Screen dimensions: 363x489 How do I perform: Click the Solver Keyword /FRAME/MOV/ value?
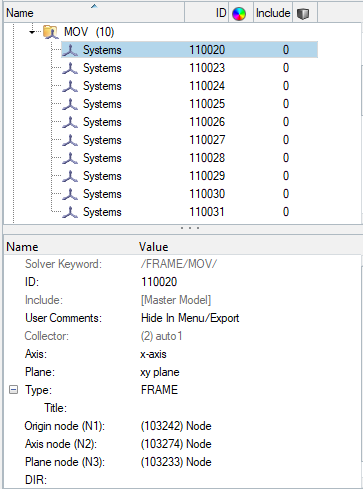pyautogui.click(x=179, y=264)
